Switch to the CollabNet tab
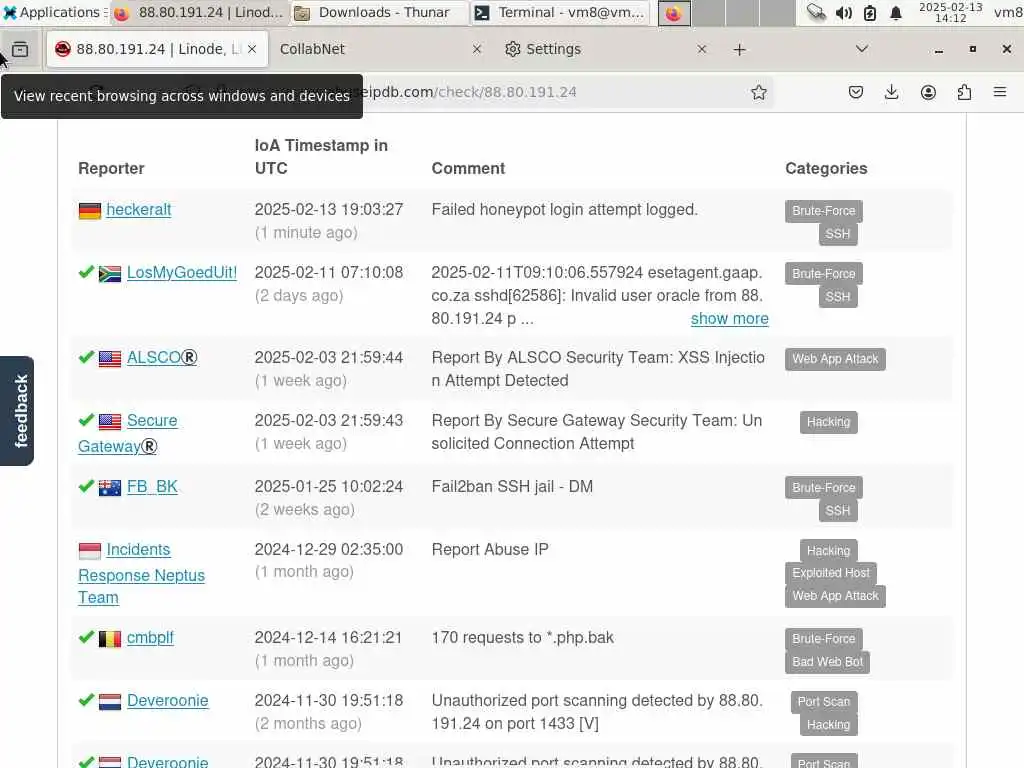 tap(381, 49)
